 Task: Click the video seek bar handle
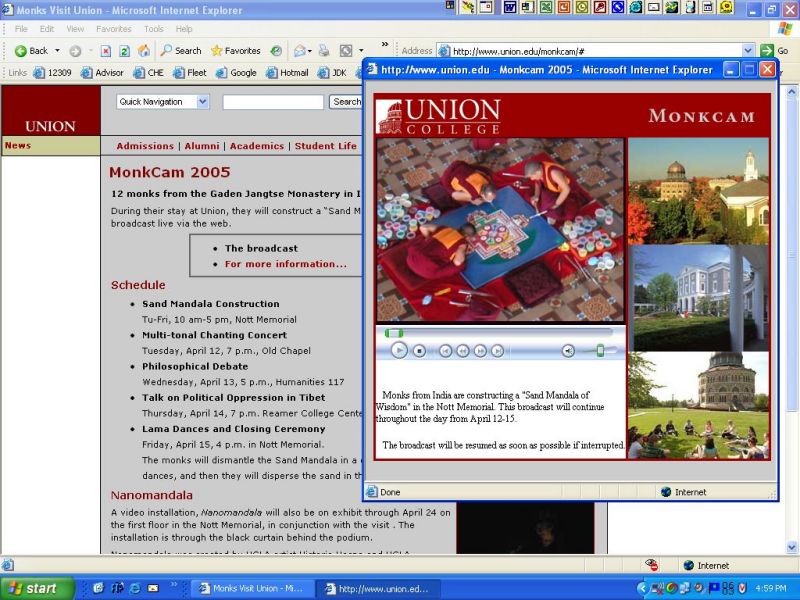tap(395, 333)
